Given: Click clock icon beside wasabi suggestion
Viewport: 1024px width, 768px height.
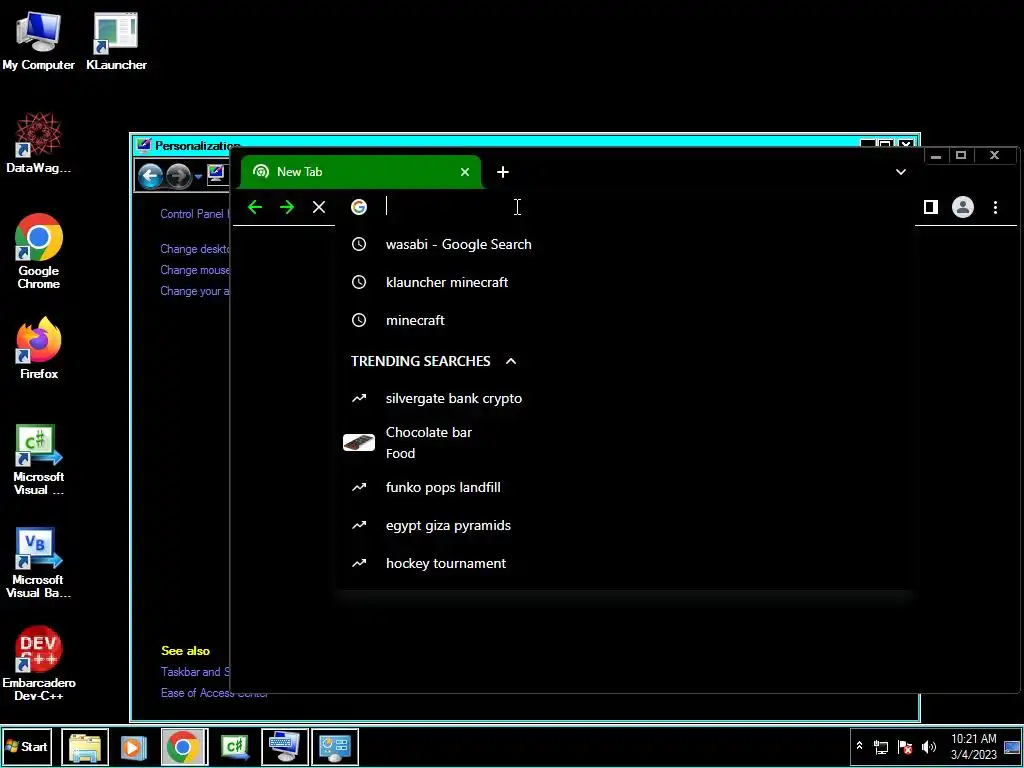Looking at the screenshot, I should [x=359, y=244].
